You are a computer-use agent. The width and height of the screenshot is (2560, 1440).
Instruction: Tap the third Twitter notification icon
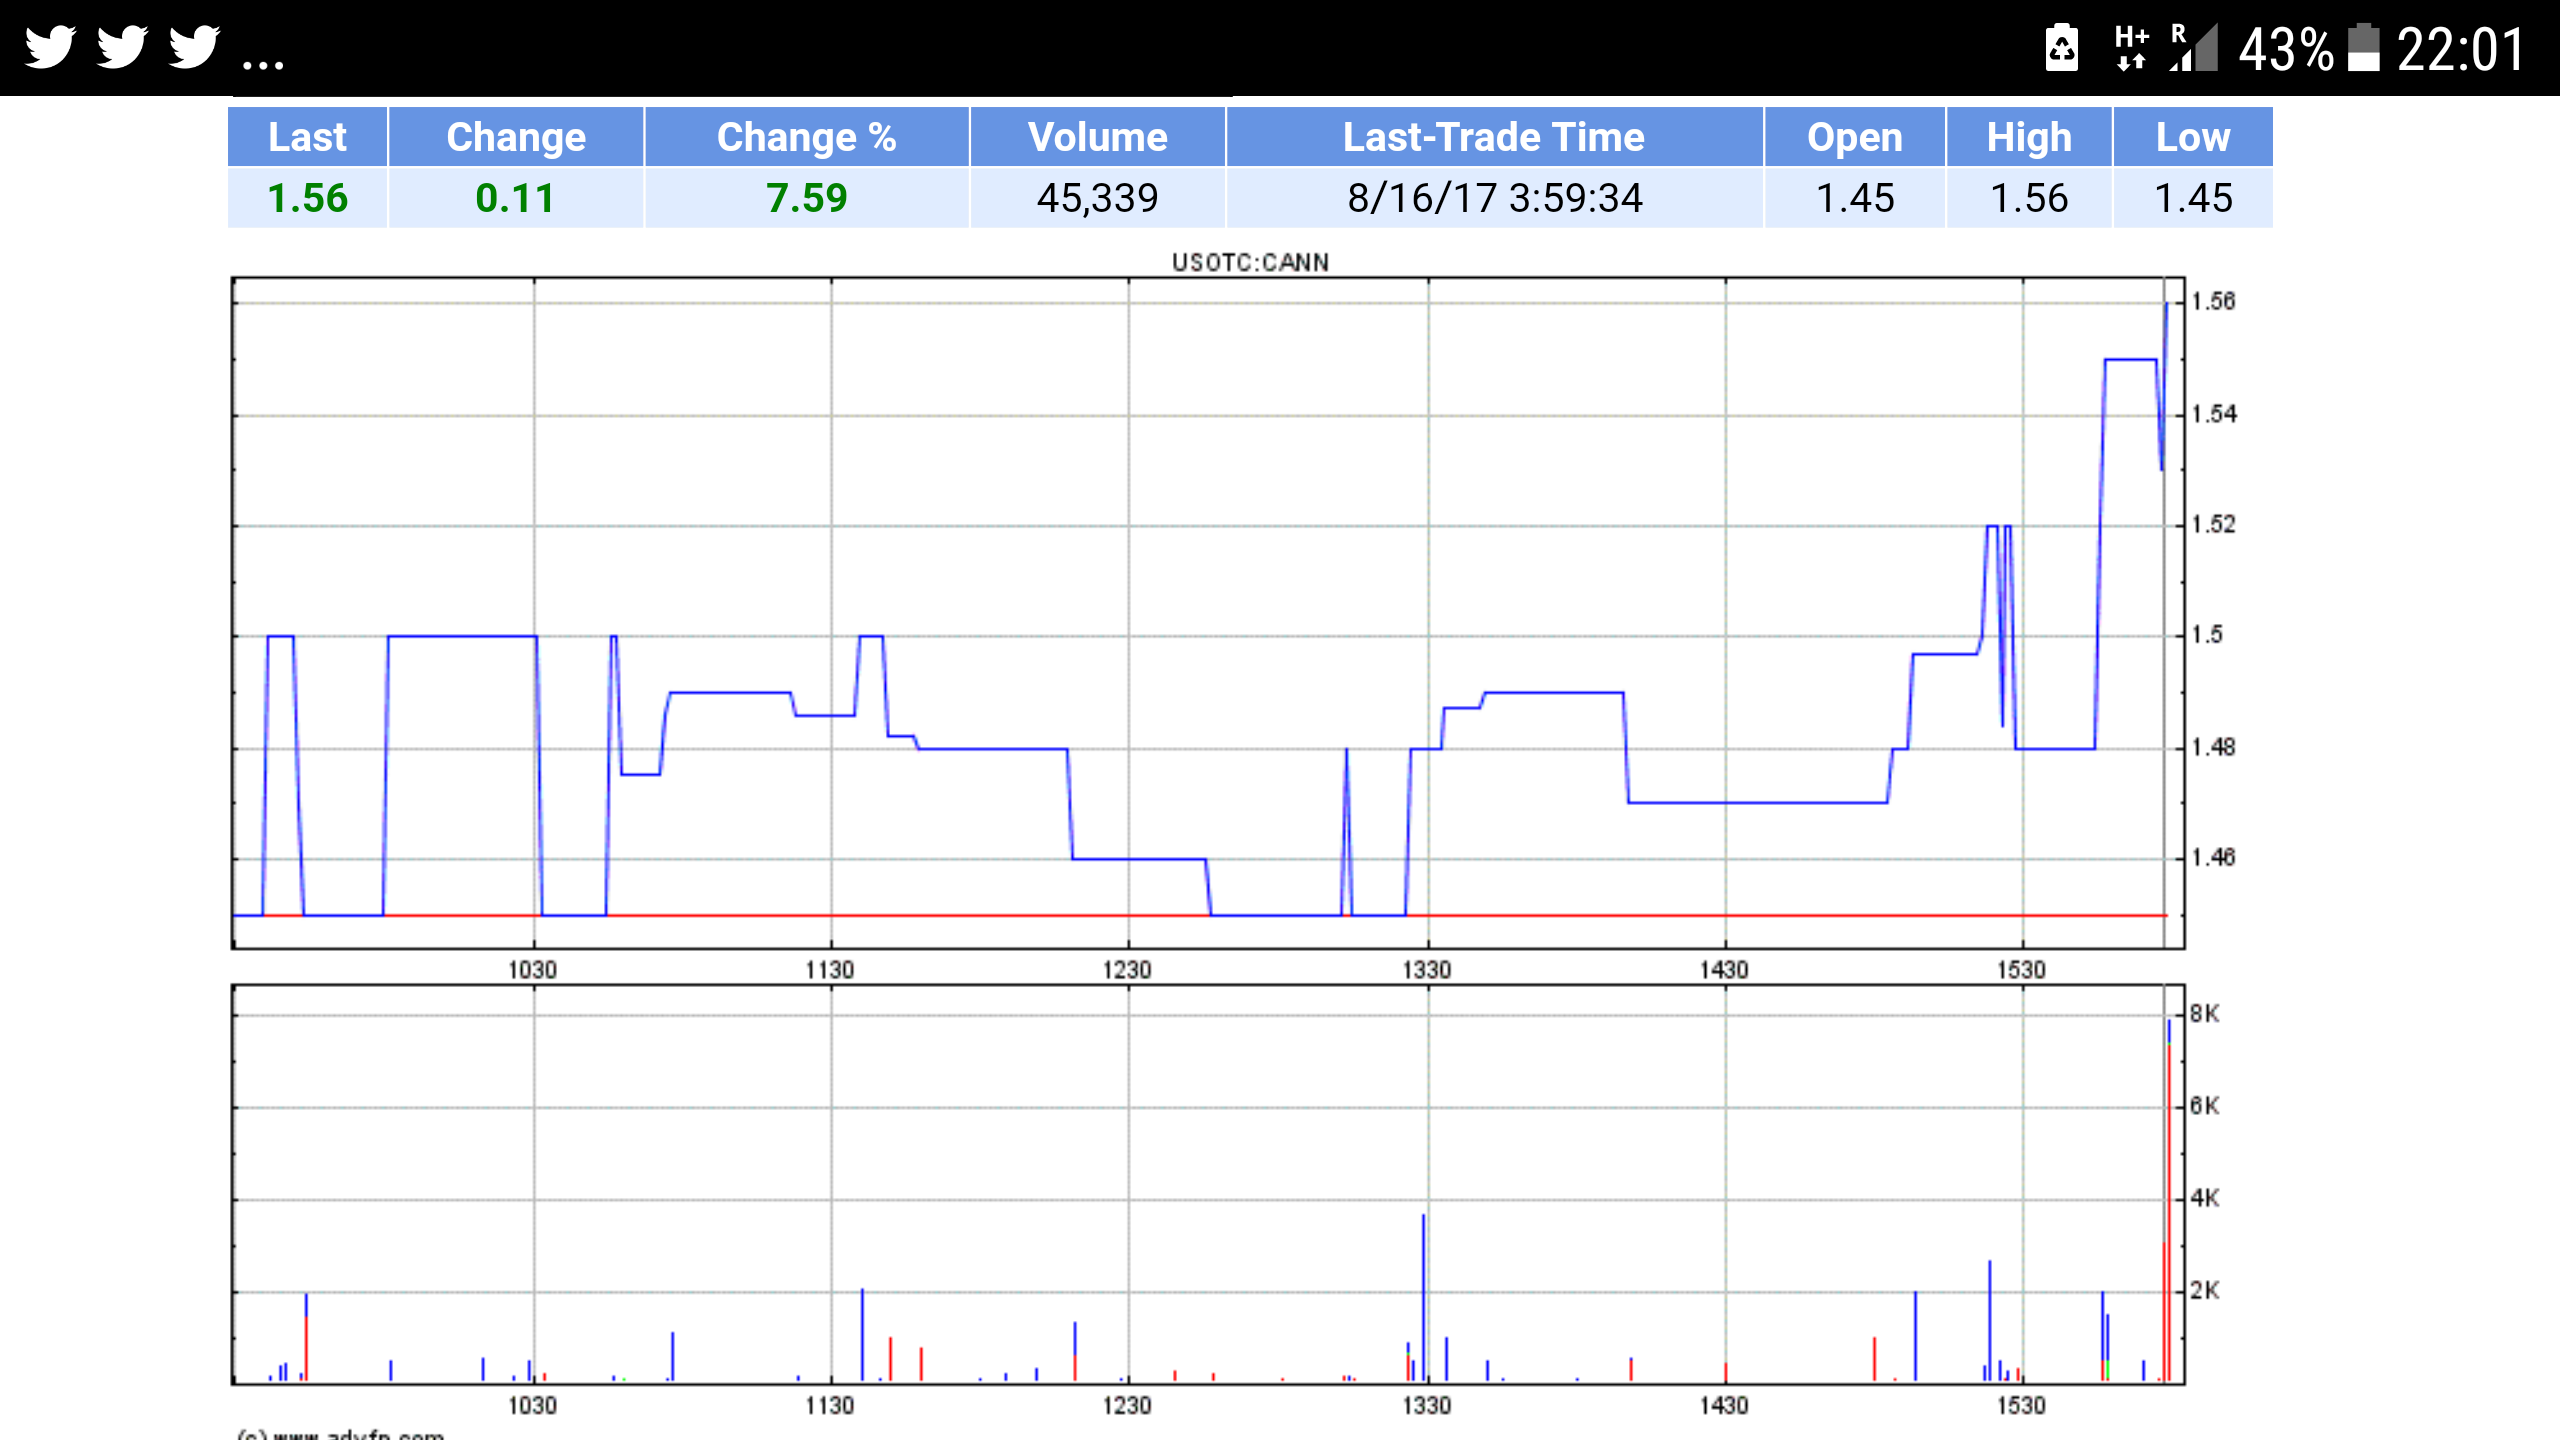tap(194, 47)
